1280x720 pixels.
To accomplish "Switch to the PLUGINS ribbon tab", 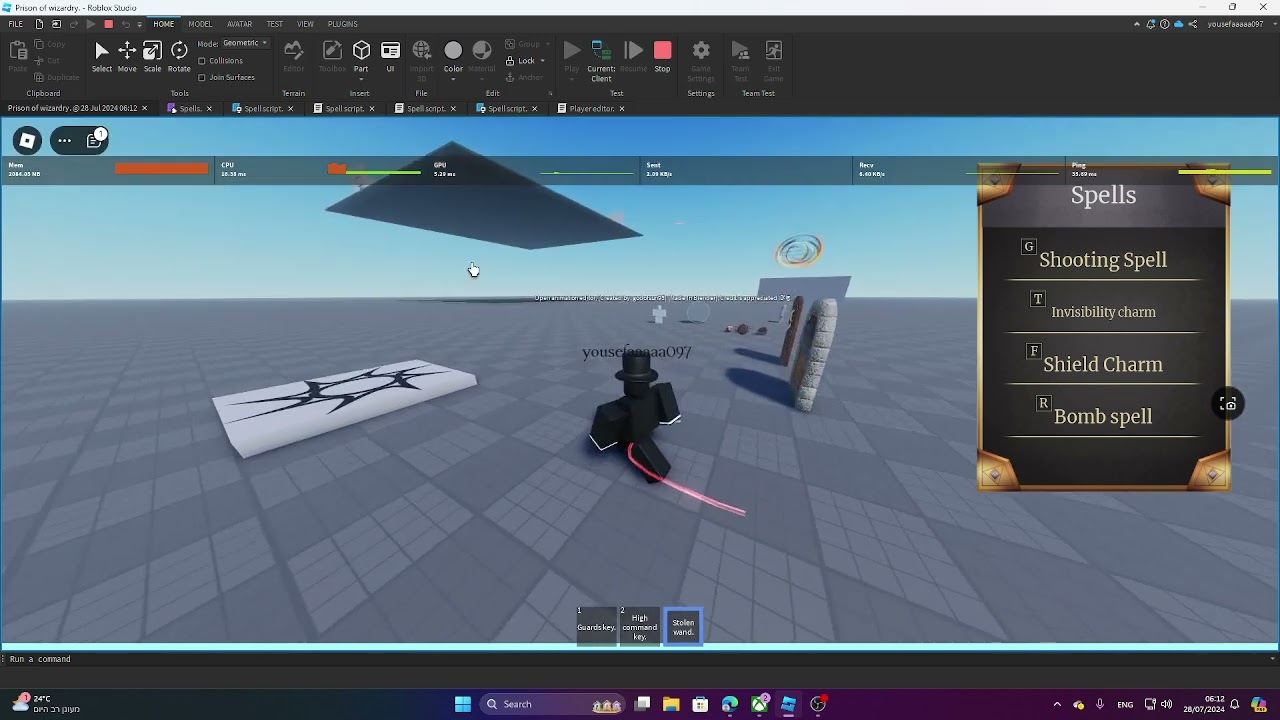I will point(342,24).
